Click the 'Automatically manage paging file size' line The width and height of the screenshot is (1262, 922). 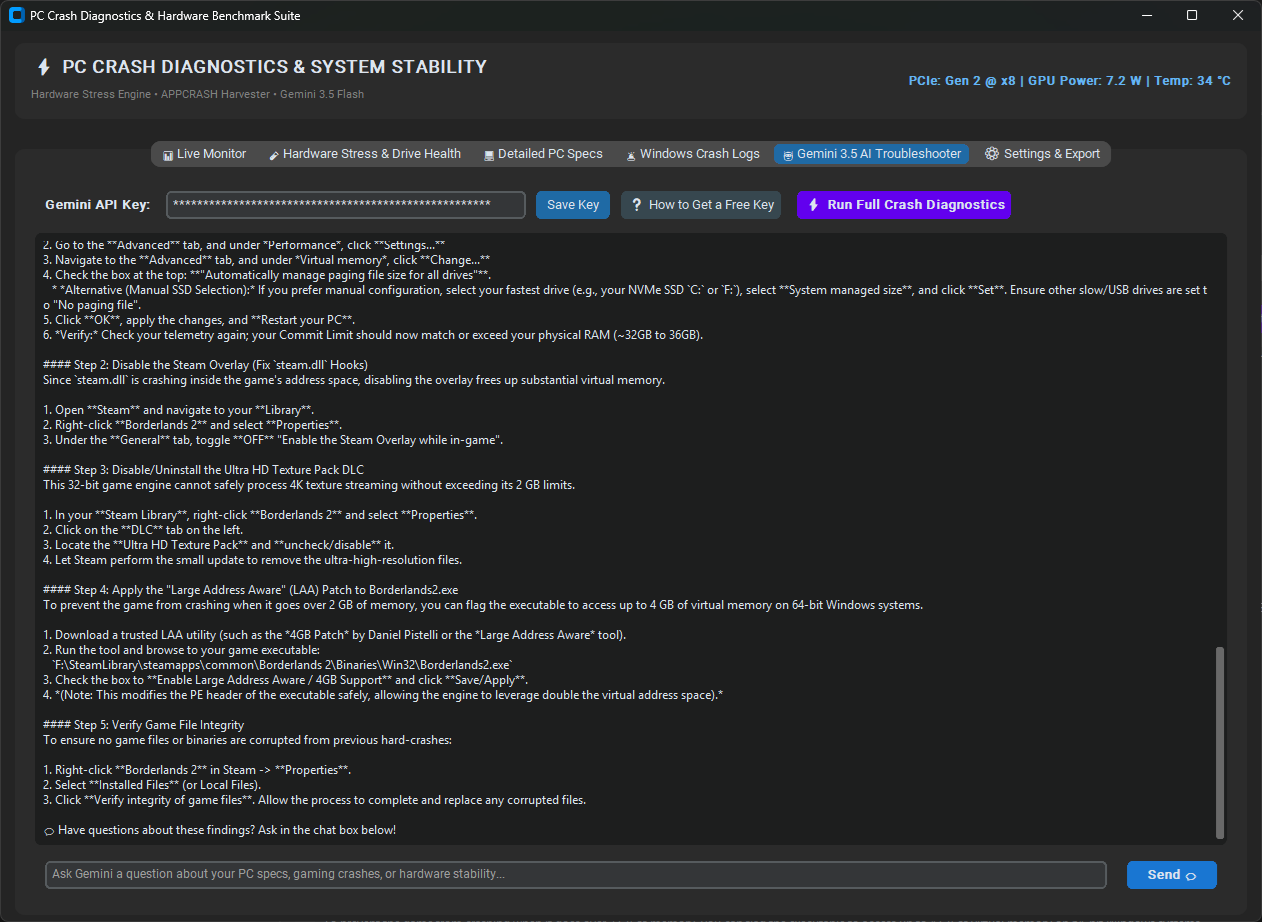(268, 275)
